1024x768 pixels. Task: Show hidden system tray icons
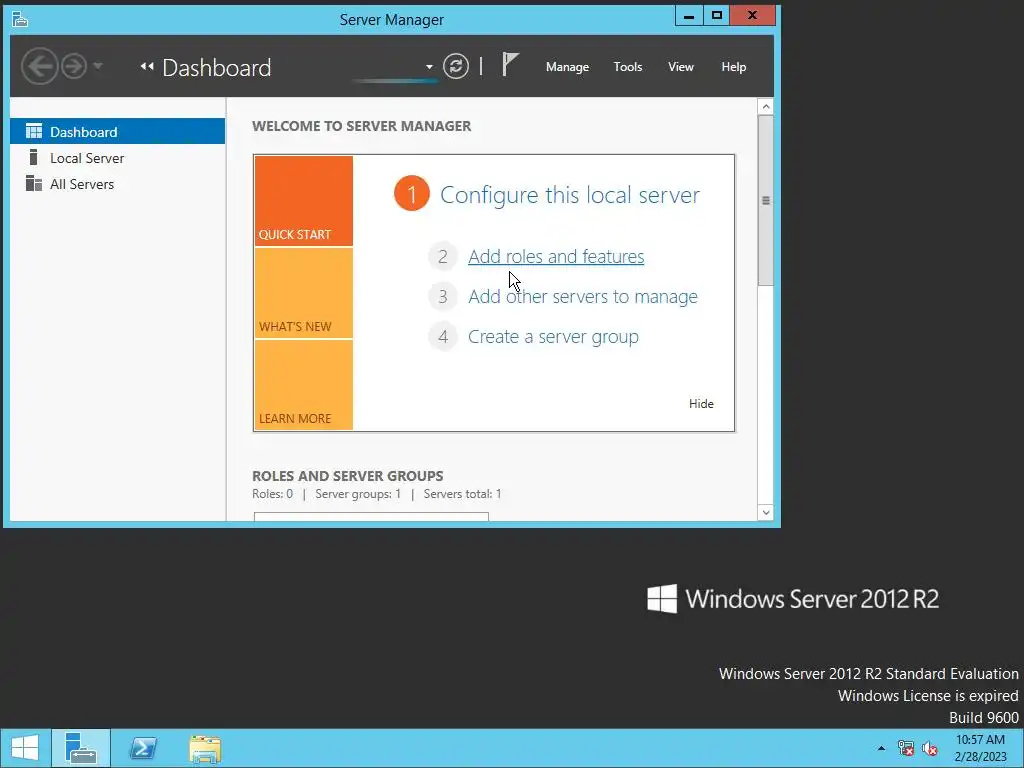click(x=881, y=748)
